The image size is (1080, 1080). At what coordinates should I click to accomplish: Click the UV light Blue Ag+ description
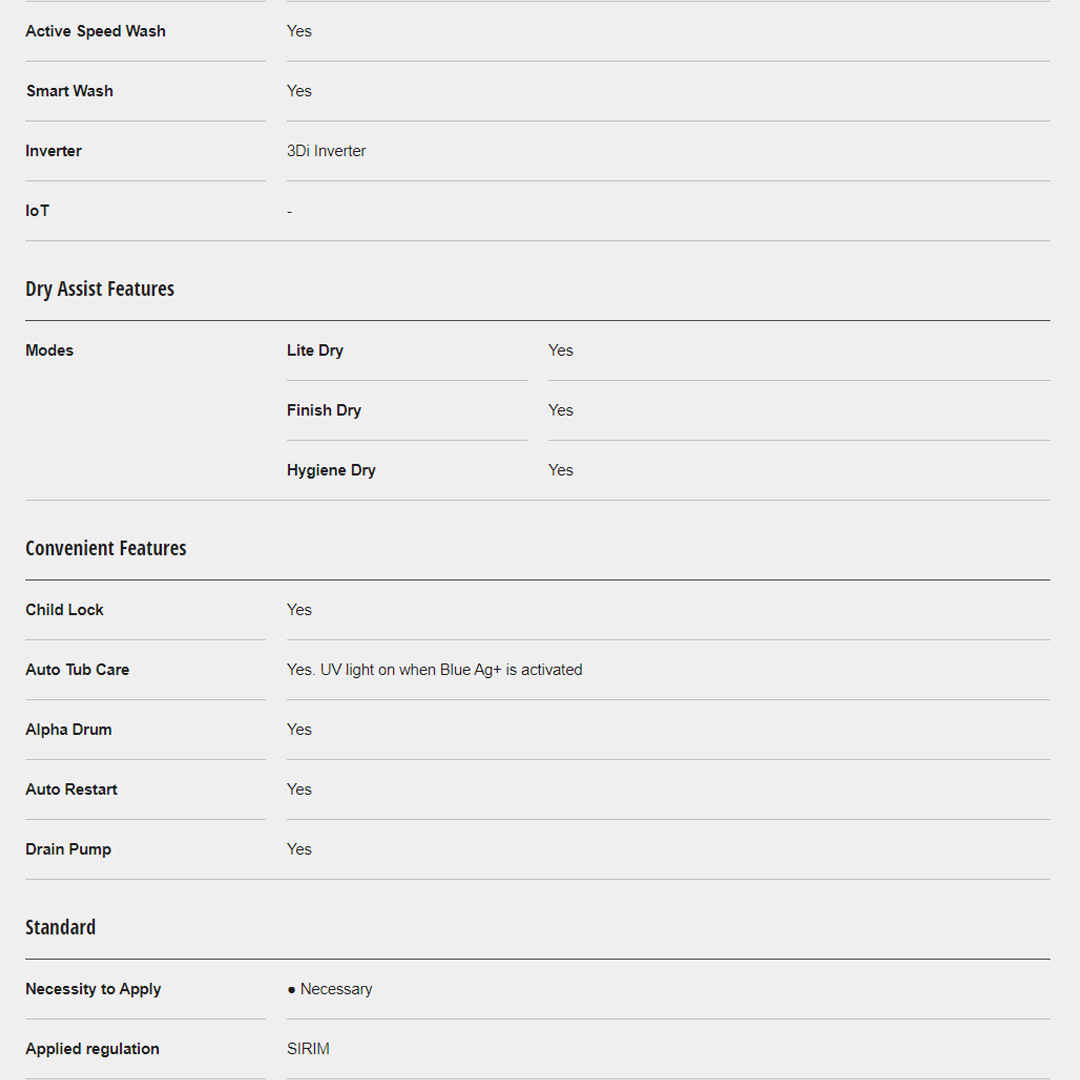click(x=434, y=670)
